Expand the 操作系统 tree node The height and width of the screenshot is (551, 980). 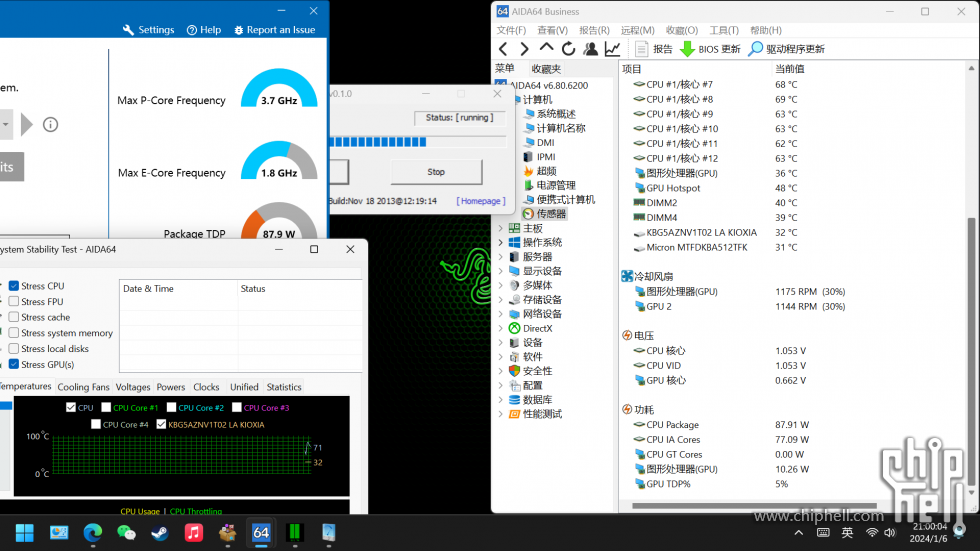(501, 242)
